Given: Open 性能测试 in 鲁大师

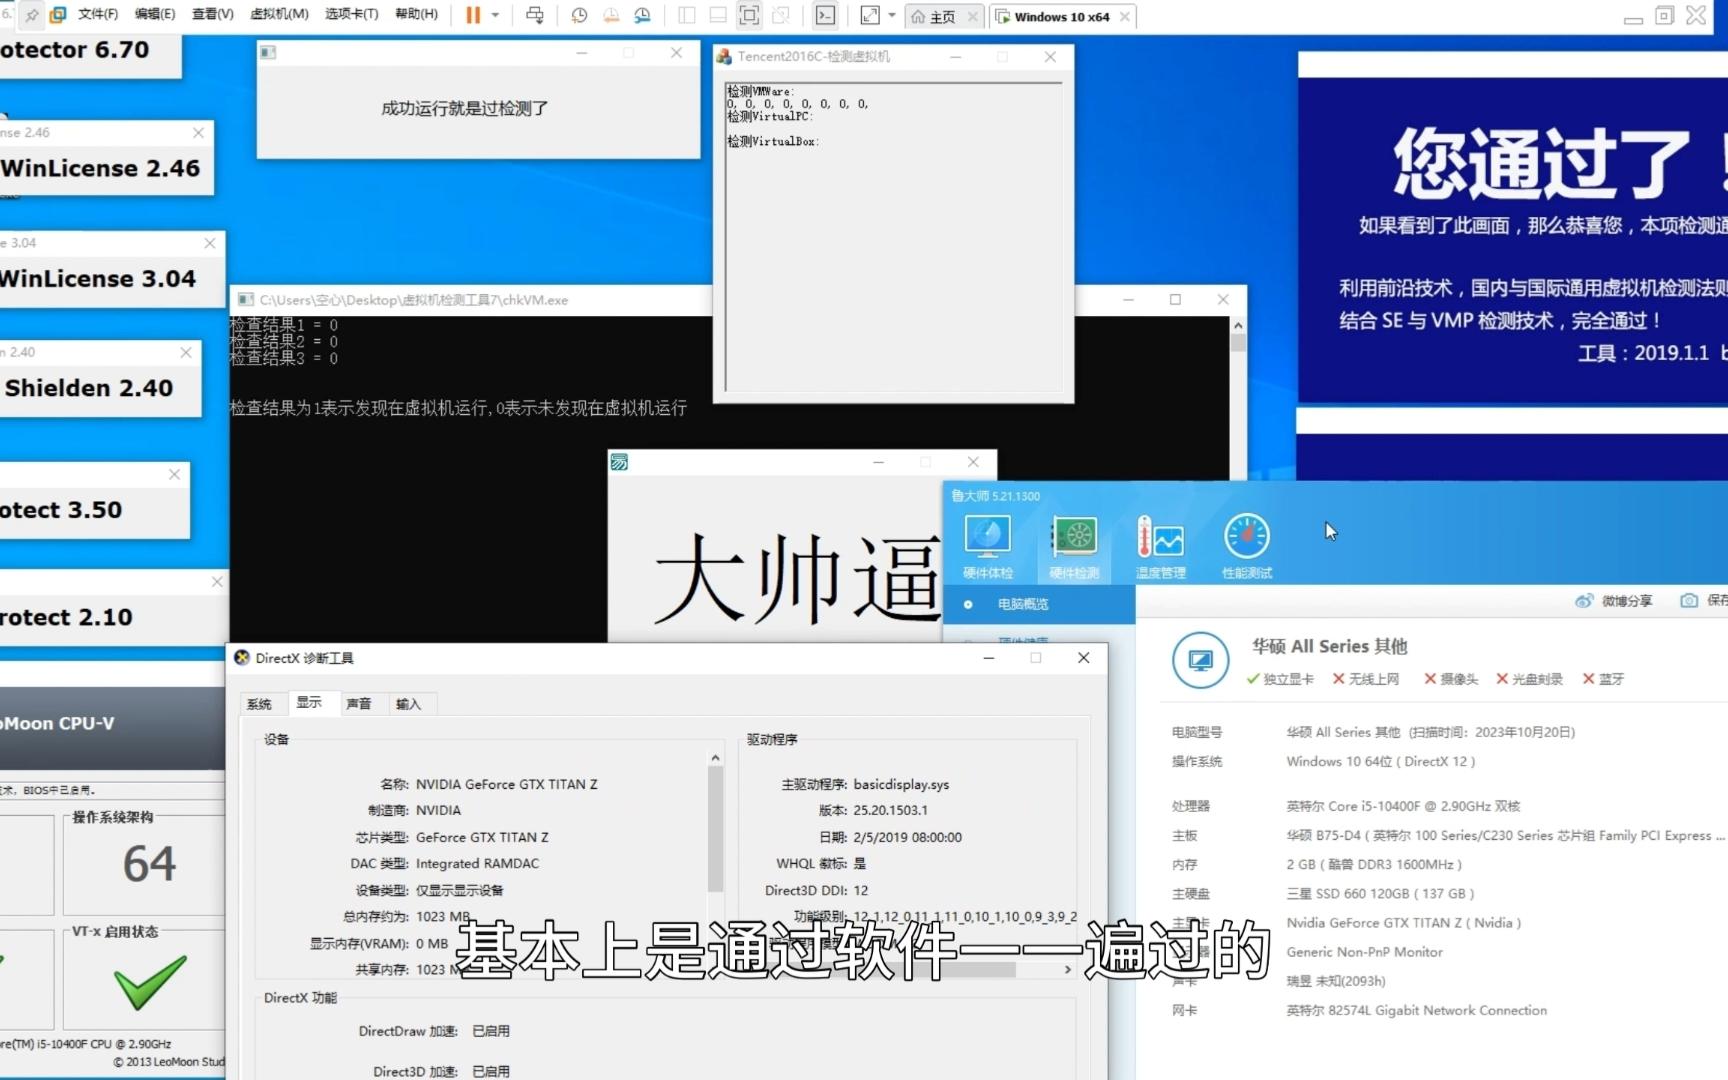Looking at the screenshot, I should click(1247, 546).
